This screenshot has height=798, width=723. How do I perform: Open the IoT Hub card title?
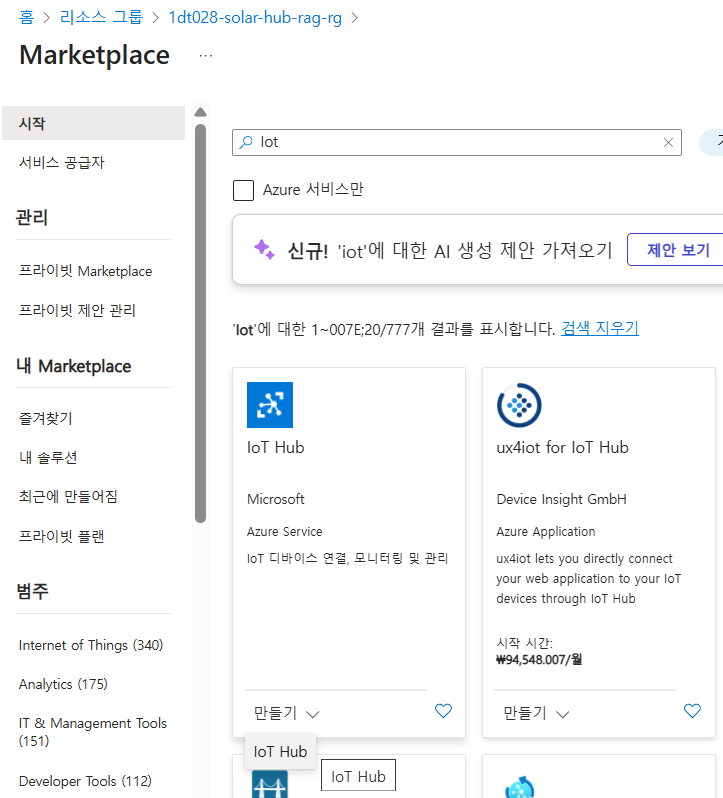(276, 447)
